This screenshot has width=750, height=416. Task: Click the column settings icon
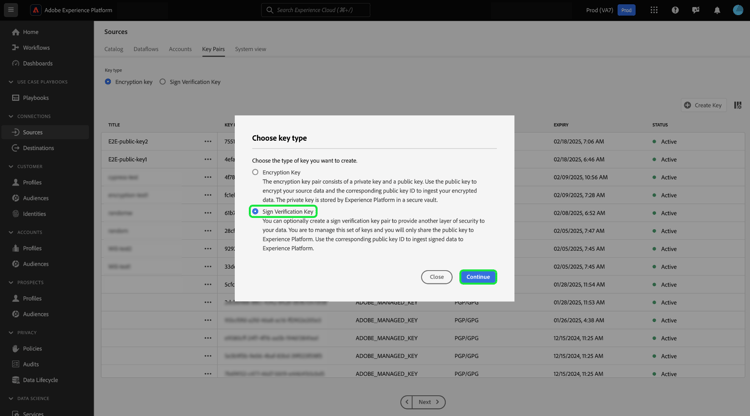coord(738,105)
